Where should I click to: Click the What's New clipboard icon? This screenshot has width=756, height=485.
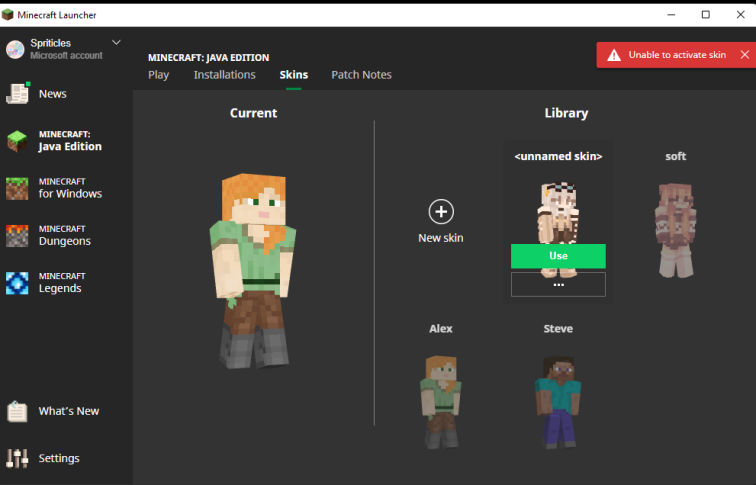click(x=17, y=411)
